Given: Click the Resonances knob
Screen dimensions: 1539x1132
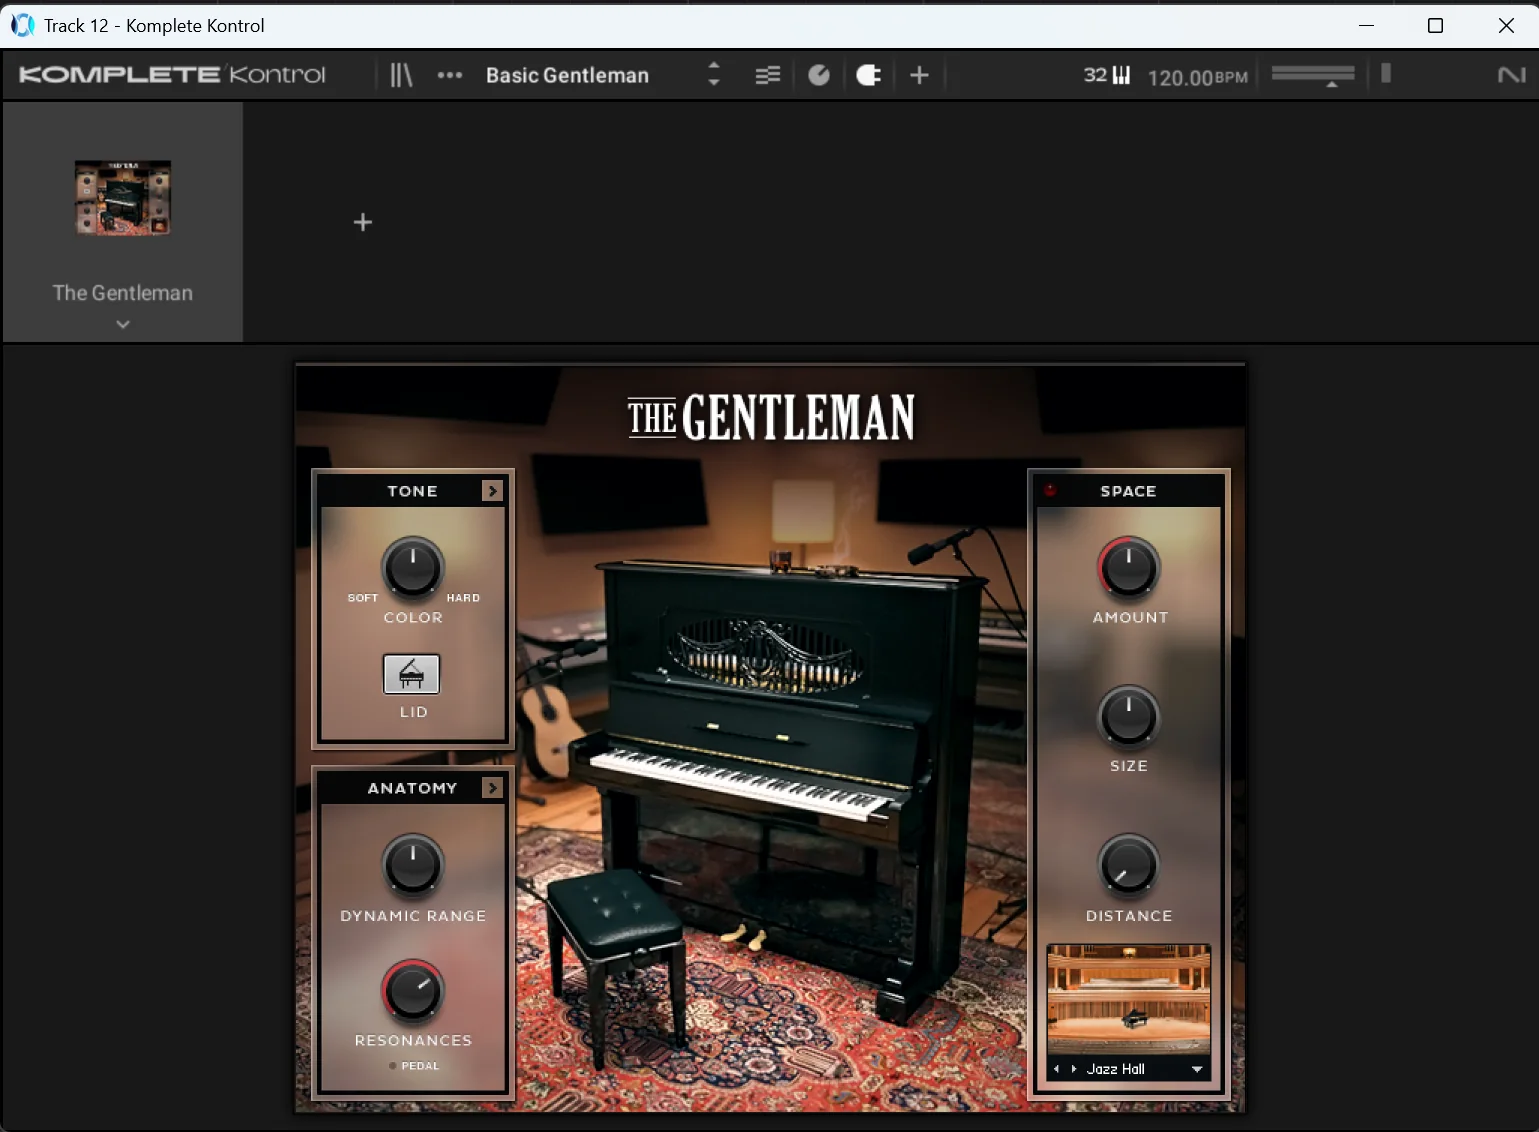Looking at the screenshot, I should [x=413, y=990].
